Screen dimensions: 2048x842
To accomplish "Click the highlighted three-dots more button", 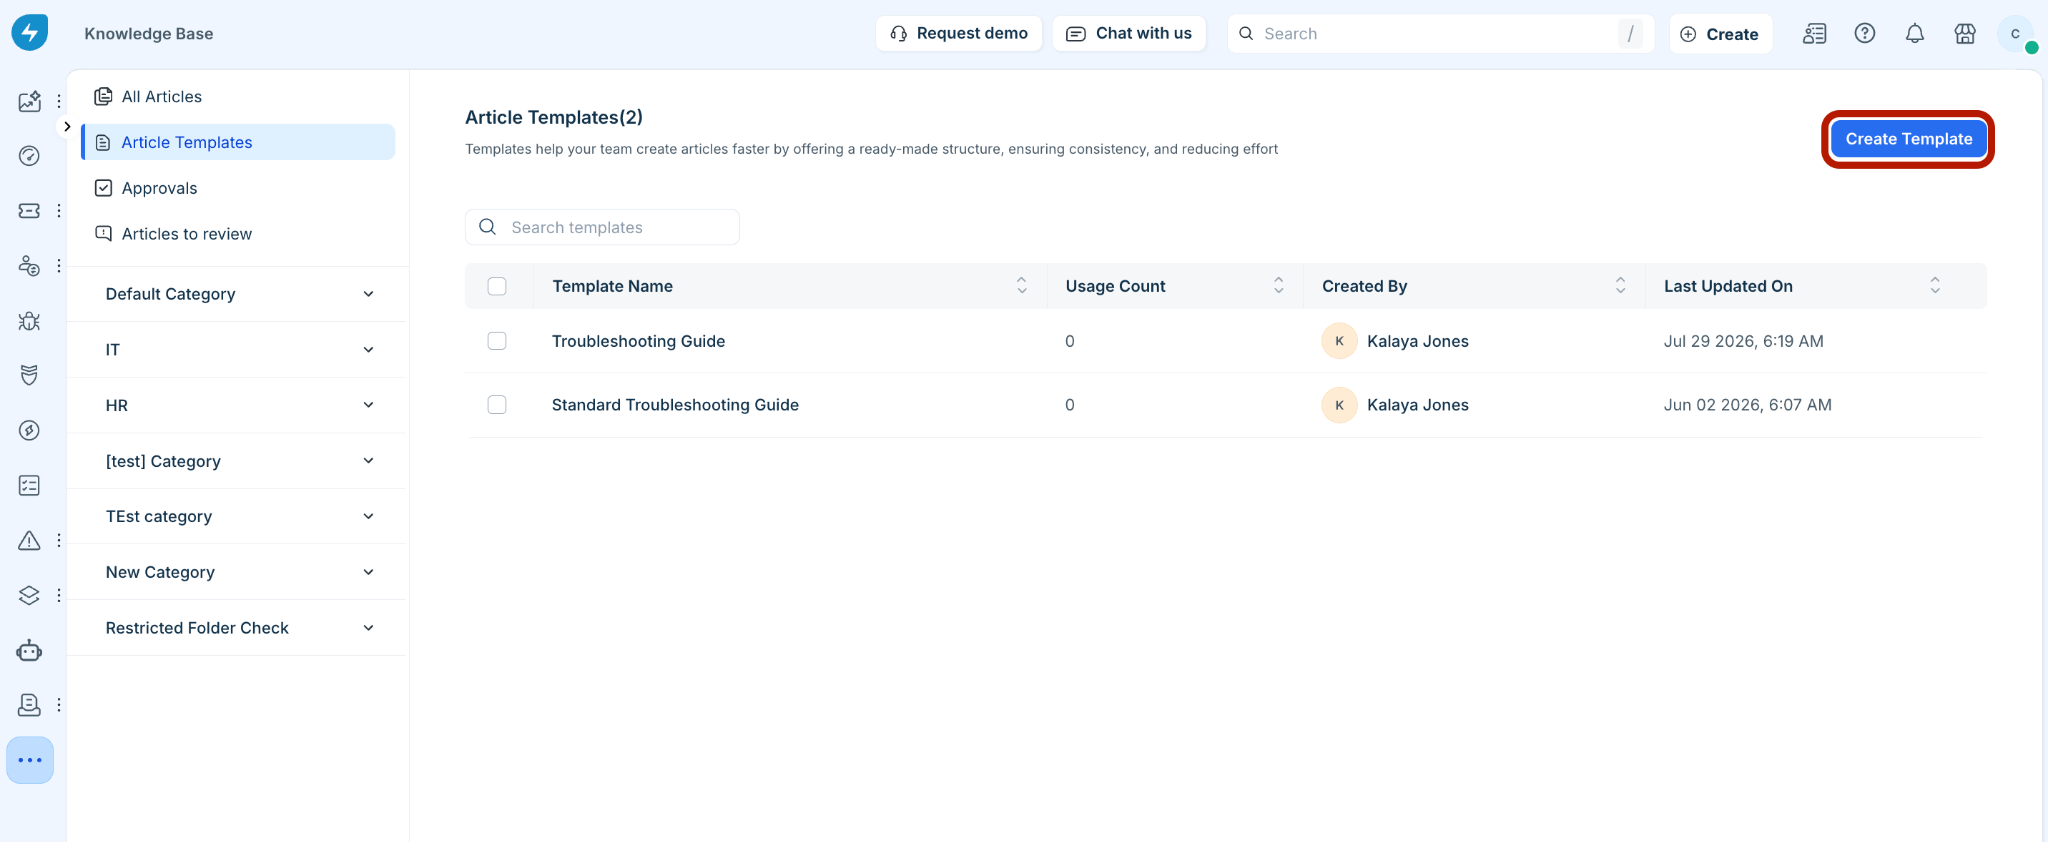I will [30, 760].
